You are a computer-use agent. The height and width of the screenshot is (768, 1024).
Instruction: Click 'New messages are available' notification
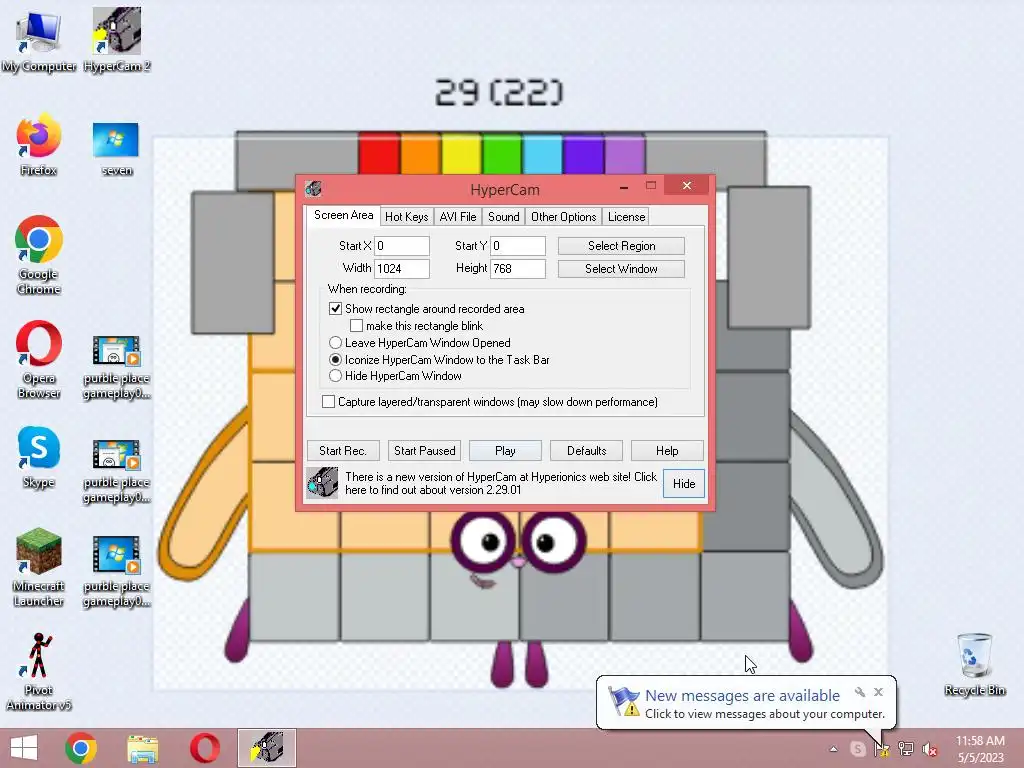[x=742, y=696]
